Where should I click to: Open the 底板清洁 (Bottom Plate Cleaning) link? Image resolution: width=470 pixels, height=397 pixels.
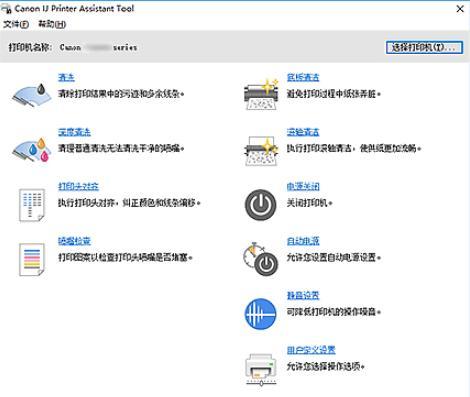303,77
